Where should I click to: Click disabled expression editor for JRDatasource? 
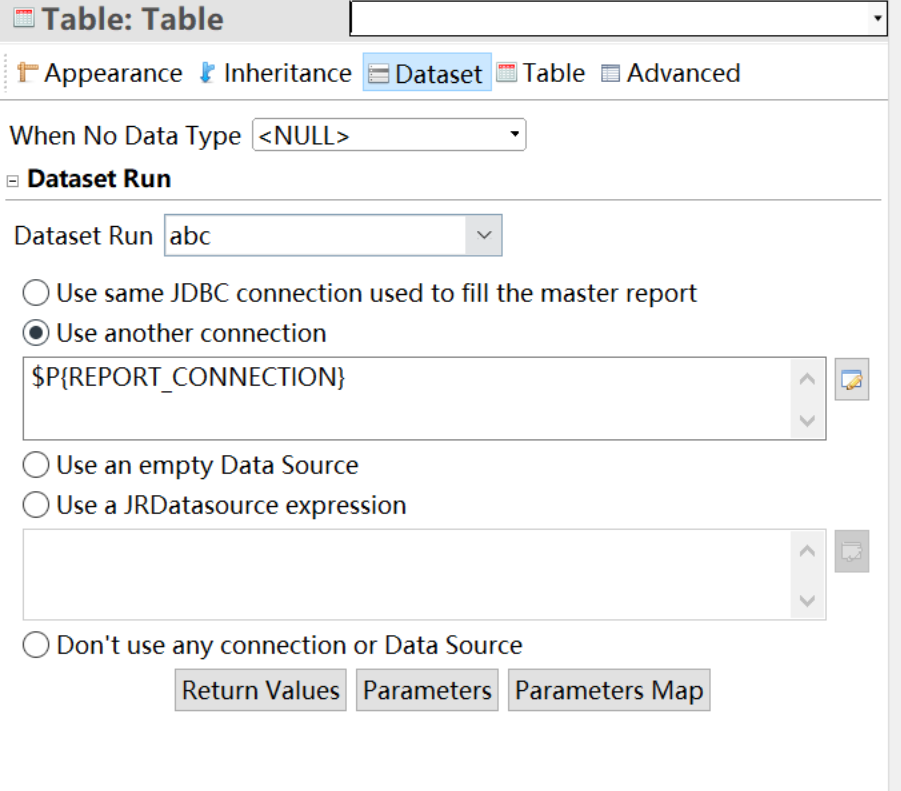tap(852, 551)
